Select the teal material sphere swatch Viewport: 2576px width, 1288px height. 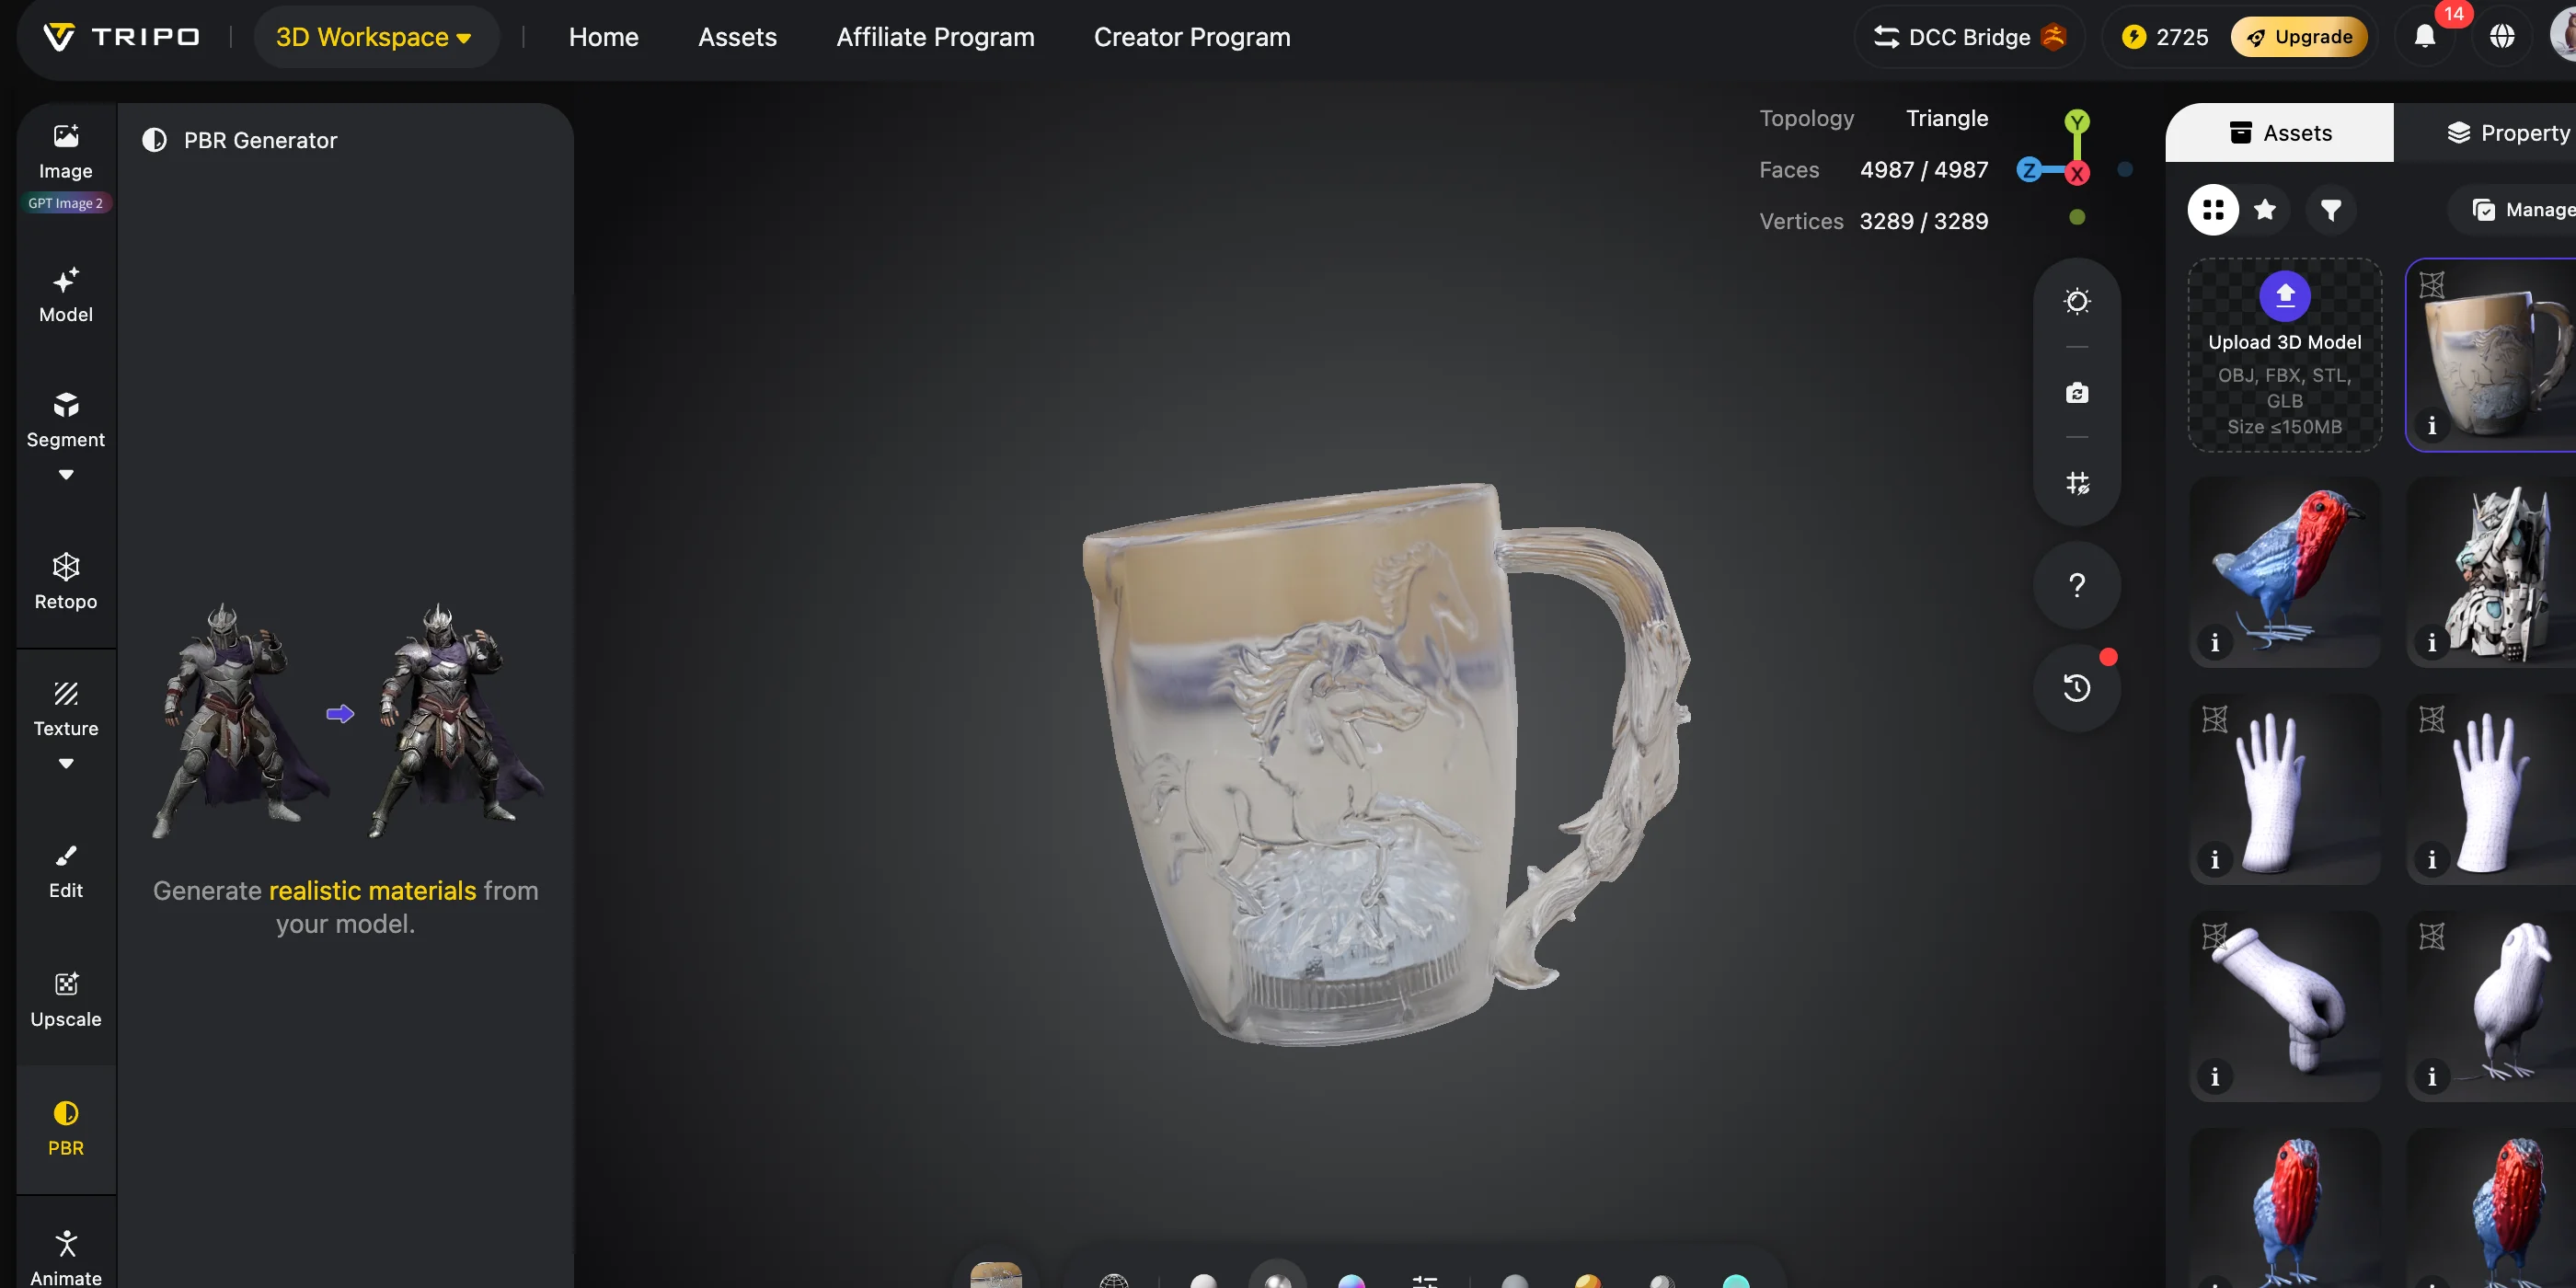[1735, 1280]
